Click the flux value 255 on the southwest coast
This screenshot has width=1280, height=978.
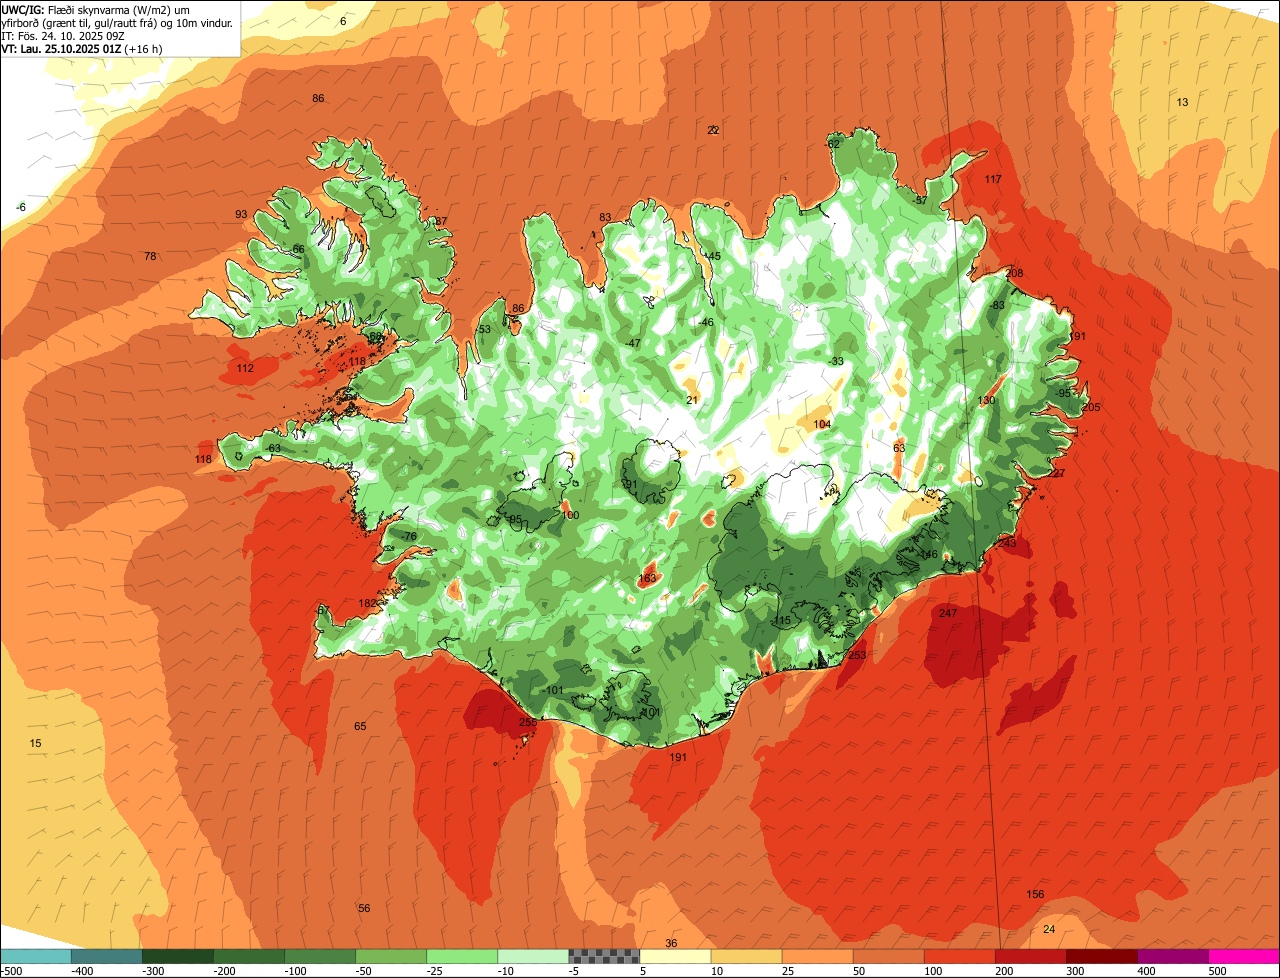click(528, 722)
